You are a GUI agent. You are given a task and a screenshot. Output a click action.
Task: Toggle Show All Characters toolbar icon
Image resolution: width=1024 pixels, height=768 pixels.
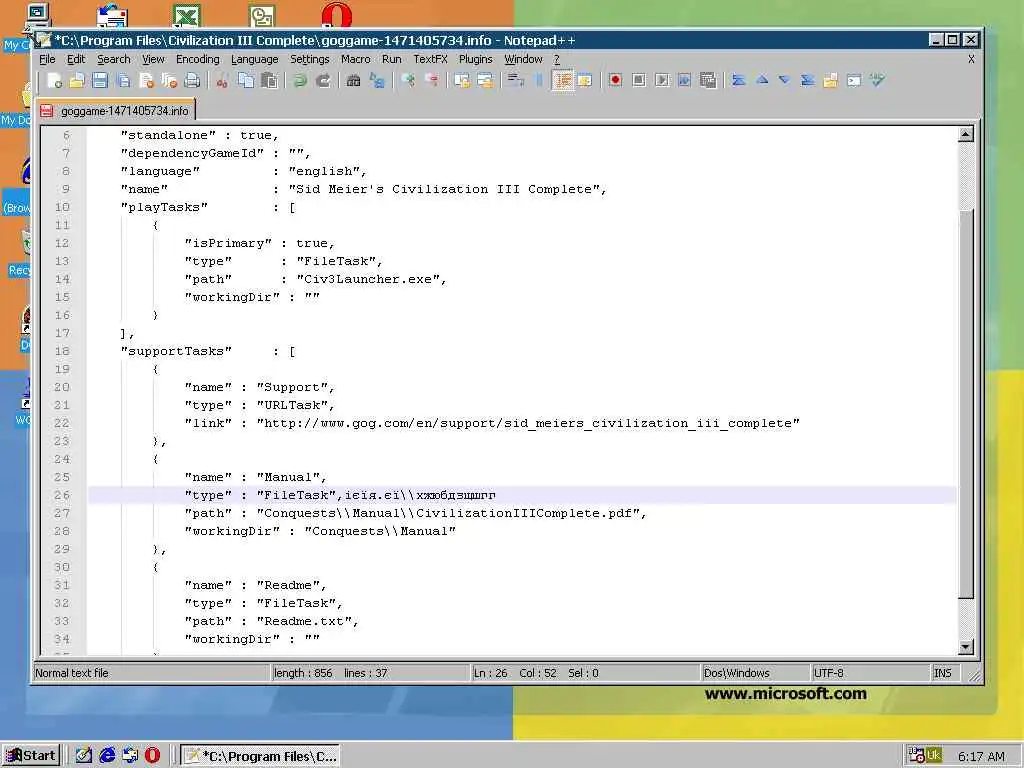click(x=539, y=80)
